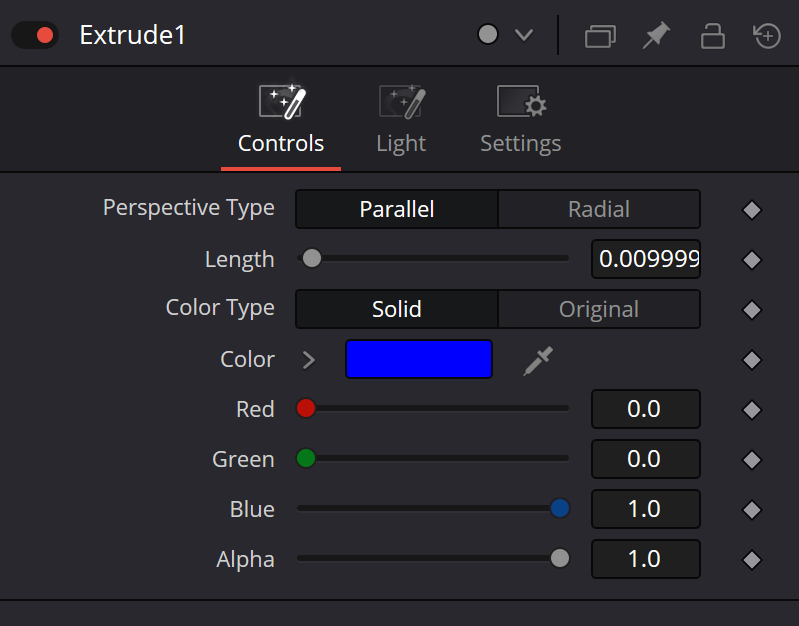Switch to the Controls tab
The height and width of the screenshot is (626, 799).
coord(281,121)
